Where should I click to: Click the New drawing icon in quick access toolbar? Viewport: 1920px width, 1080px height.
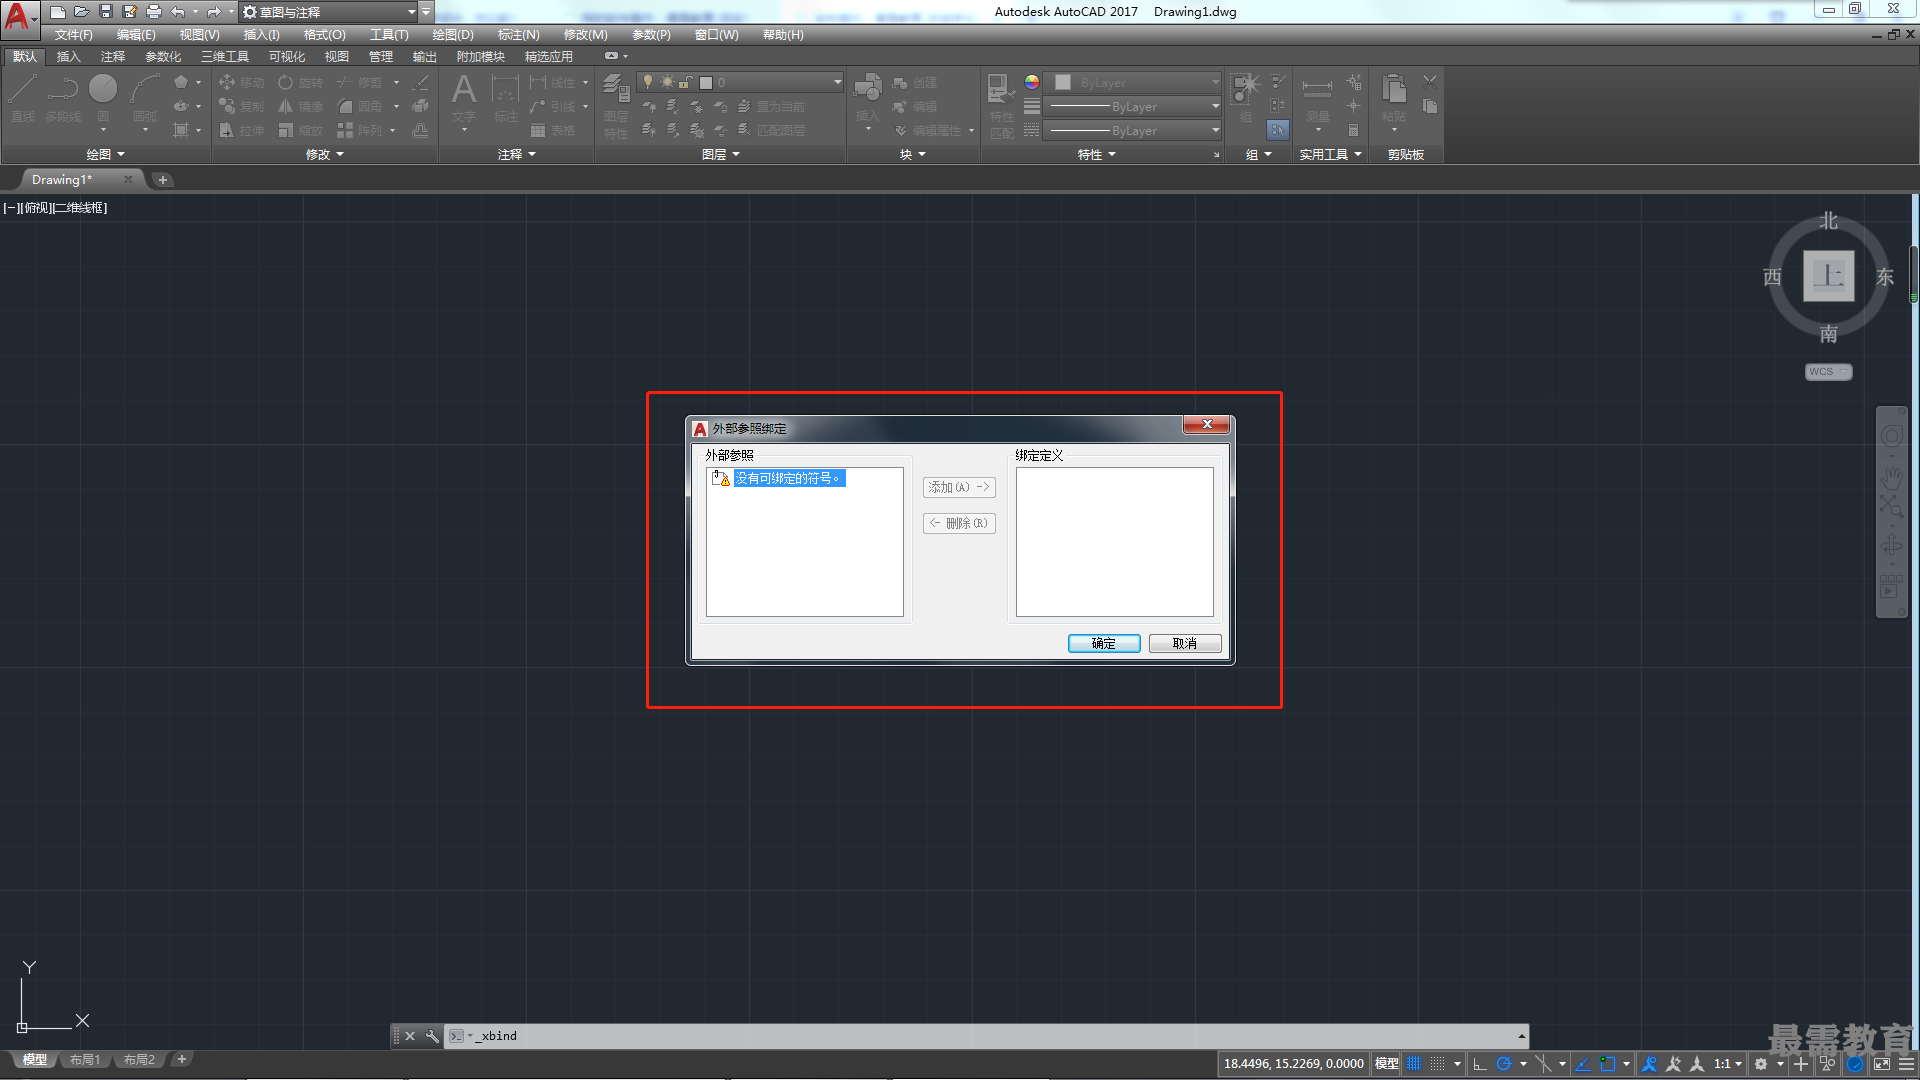tap(58, 12)
